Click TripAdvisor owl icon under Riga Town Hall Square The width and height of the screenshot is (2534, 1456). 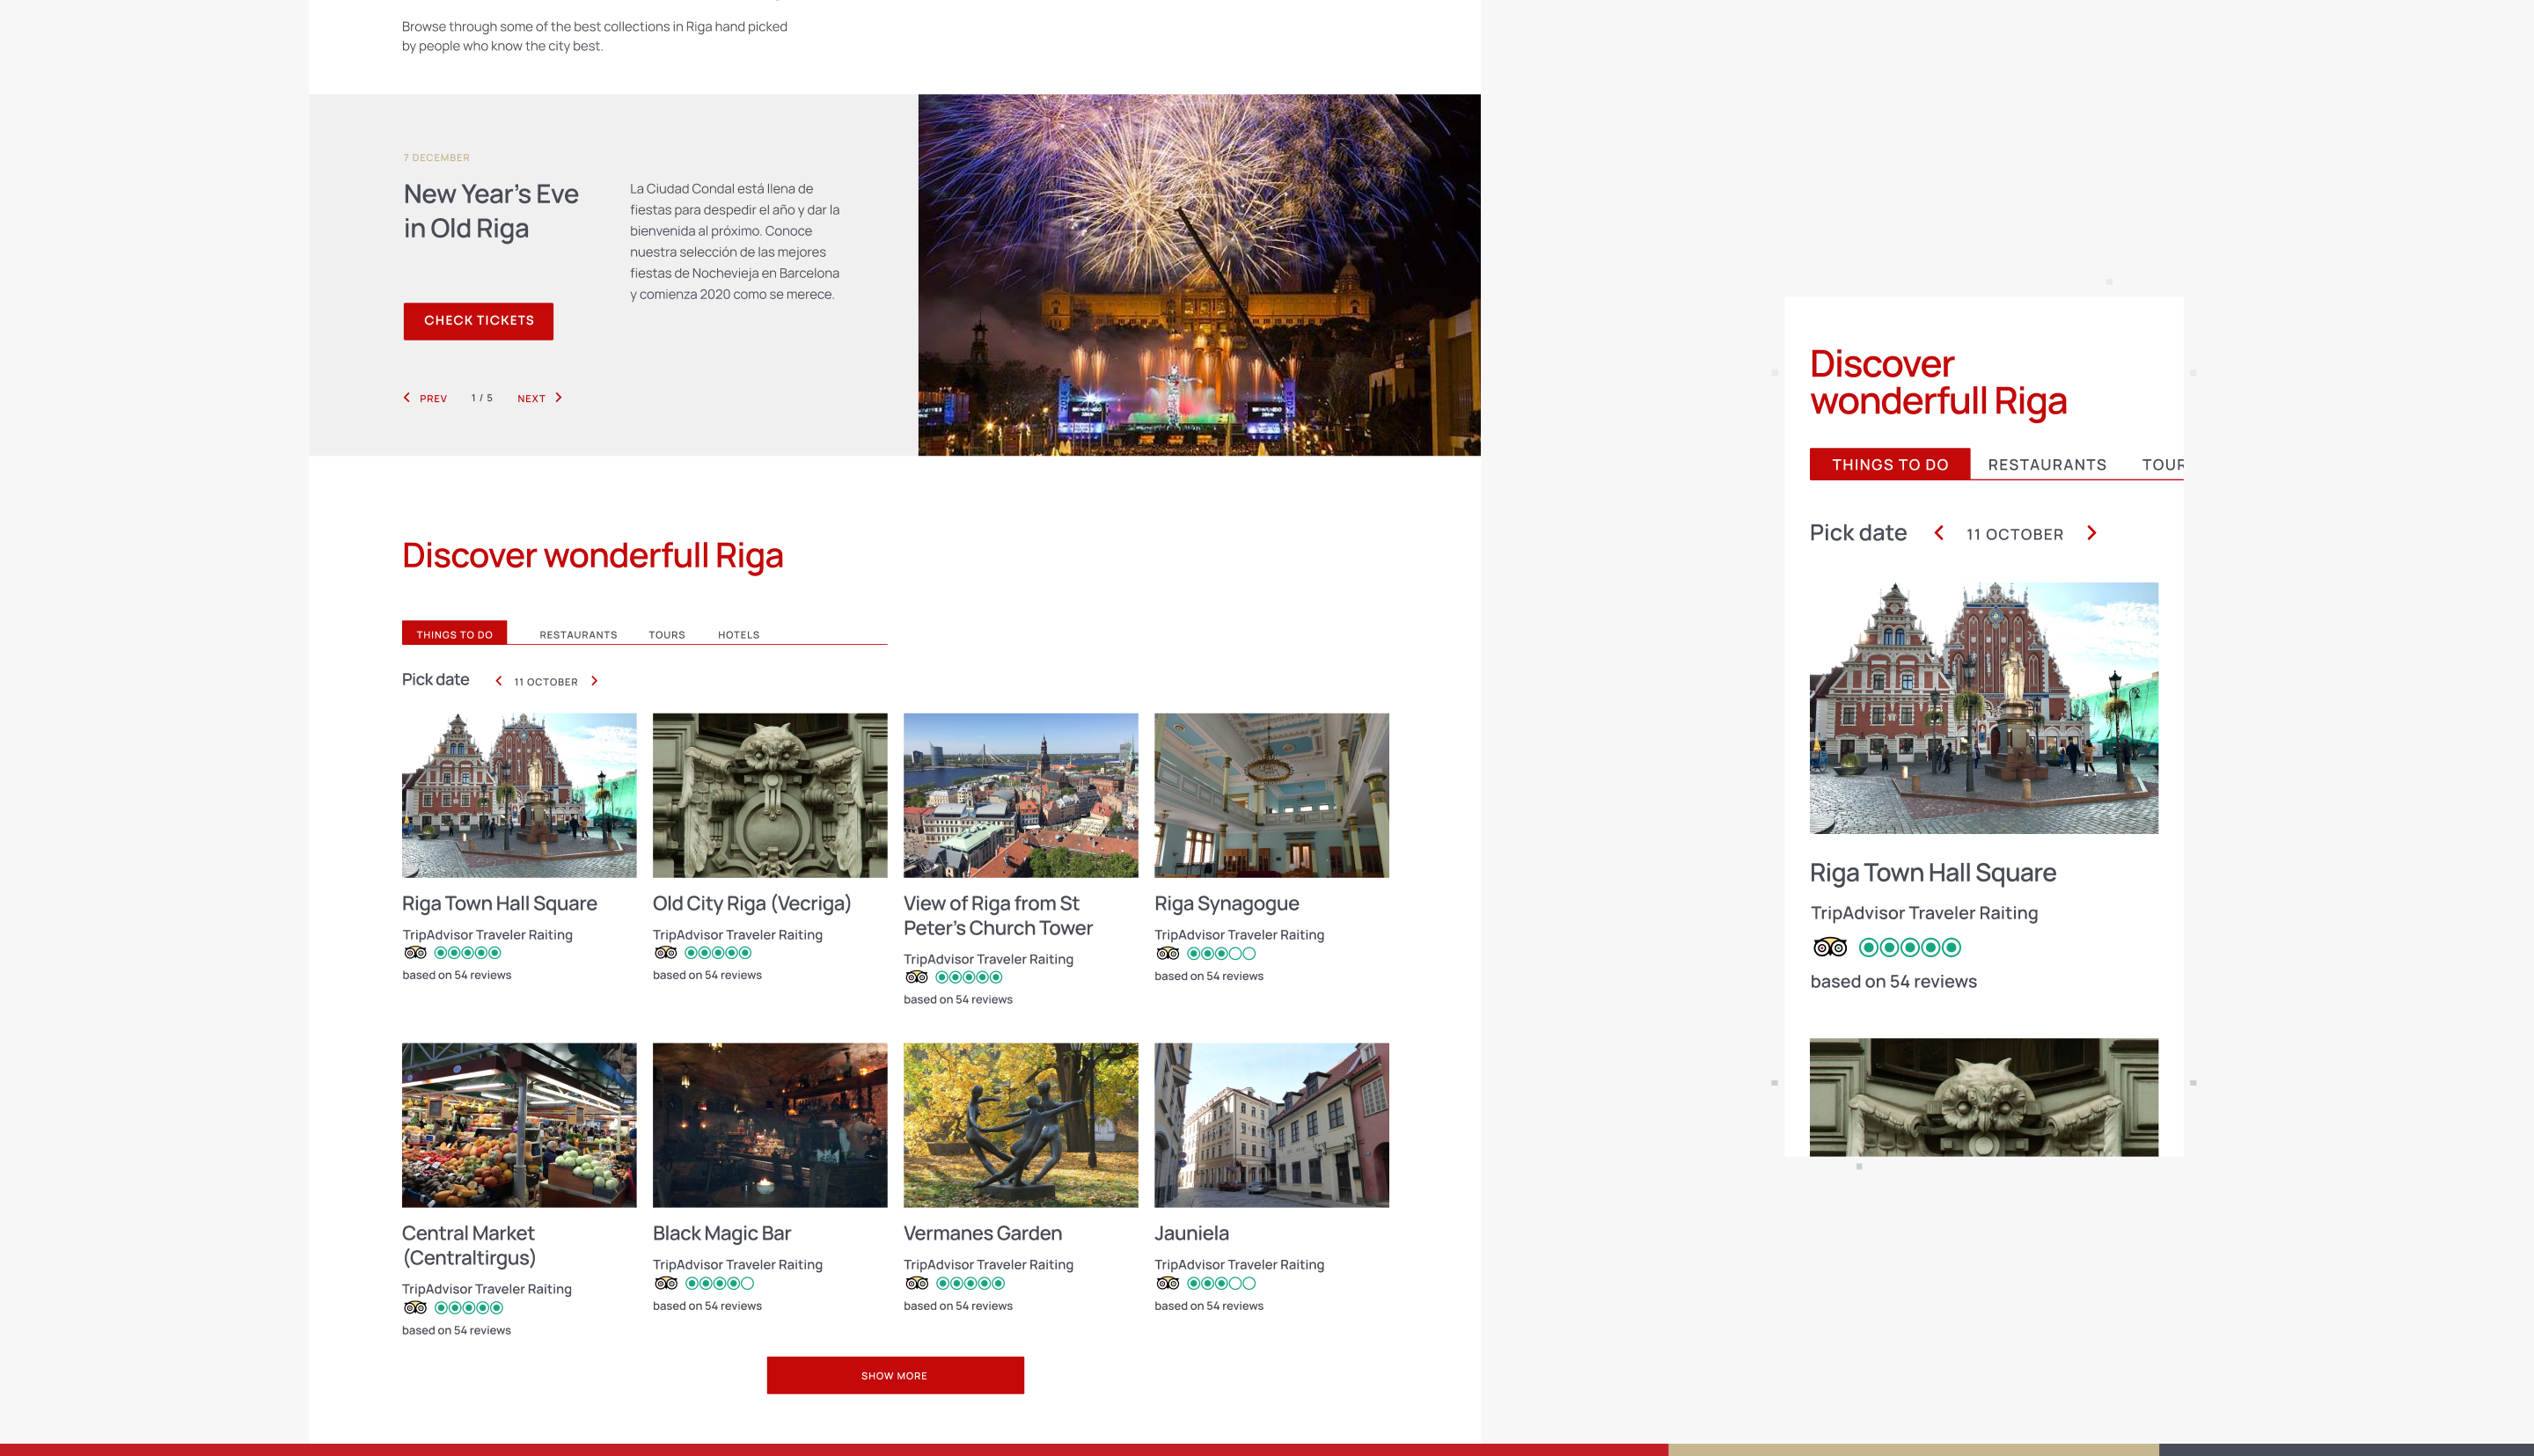tap(415, 953)
